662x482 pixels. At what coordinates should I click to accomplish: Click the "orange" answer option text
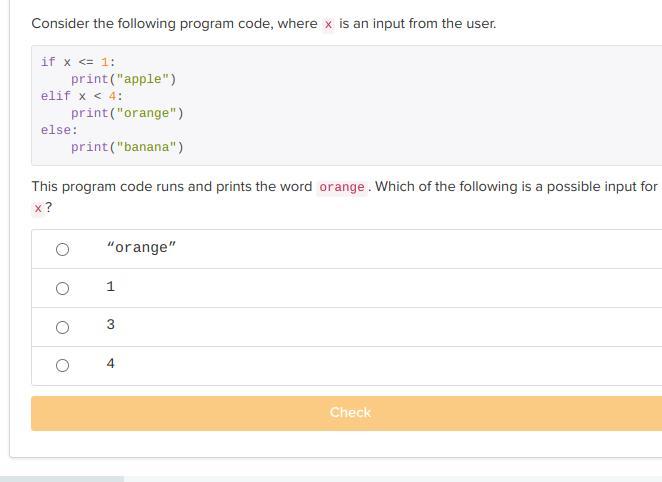tap(141, 248)
